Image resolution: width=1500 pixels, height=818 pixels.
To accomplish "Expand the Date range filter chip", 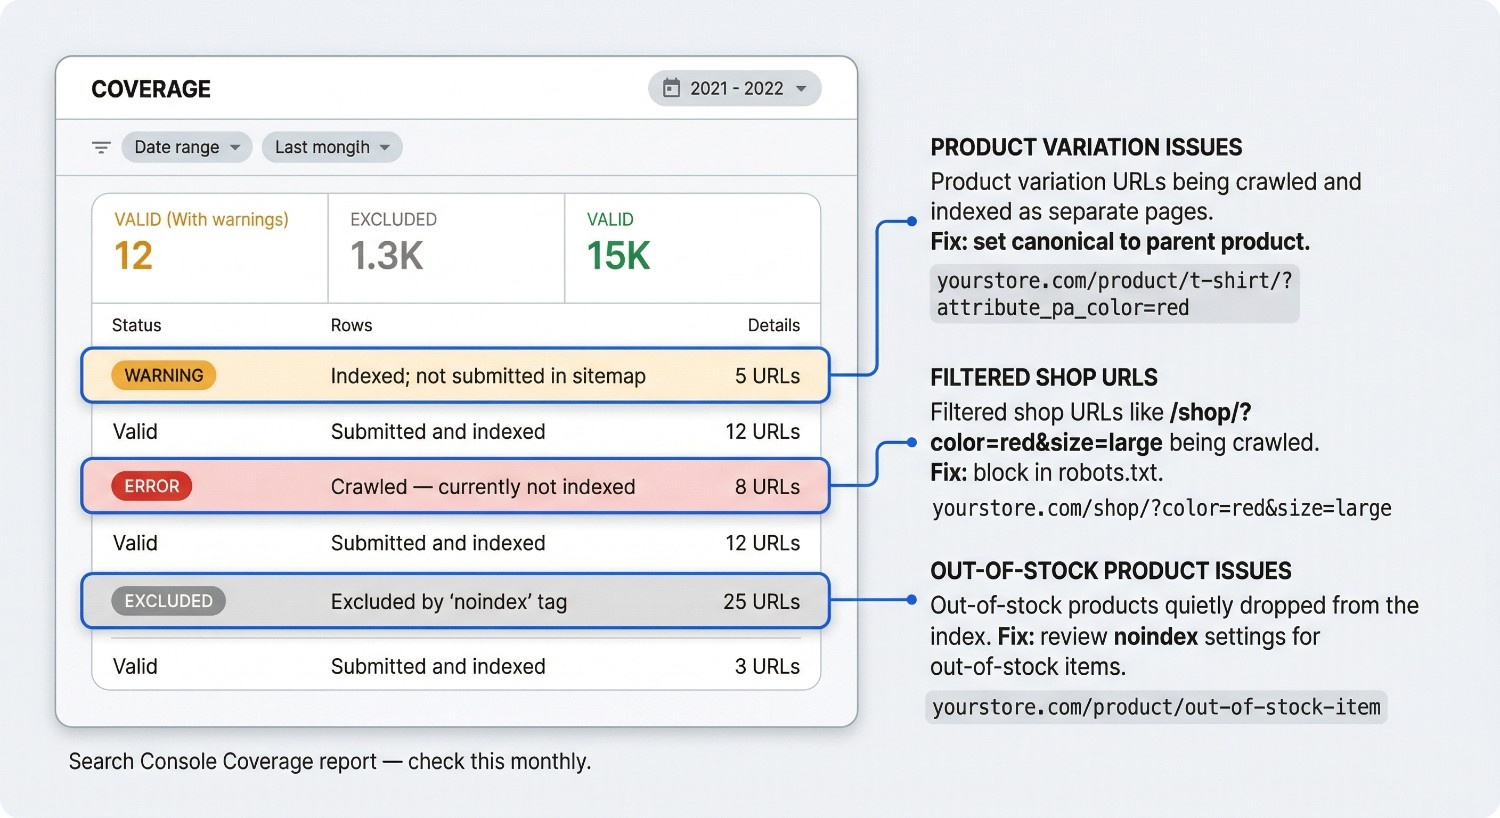I will coord(187,147).
